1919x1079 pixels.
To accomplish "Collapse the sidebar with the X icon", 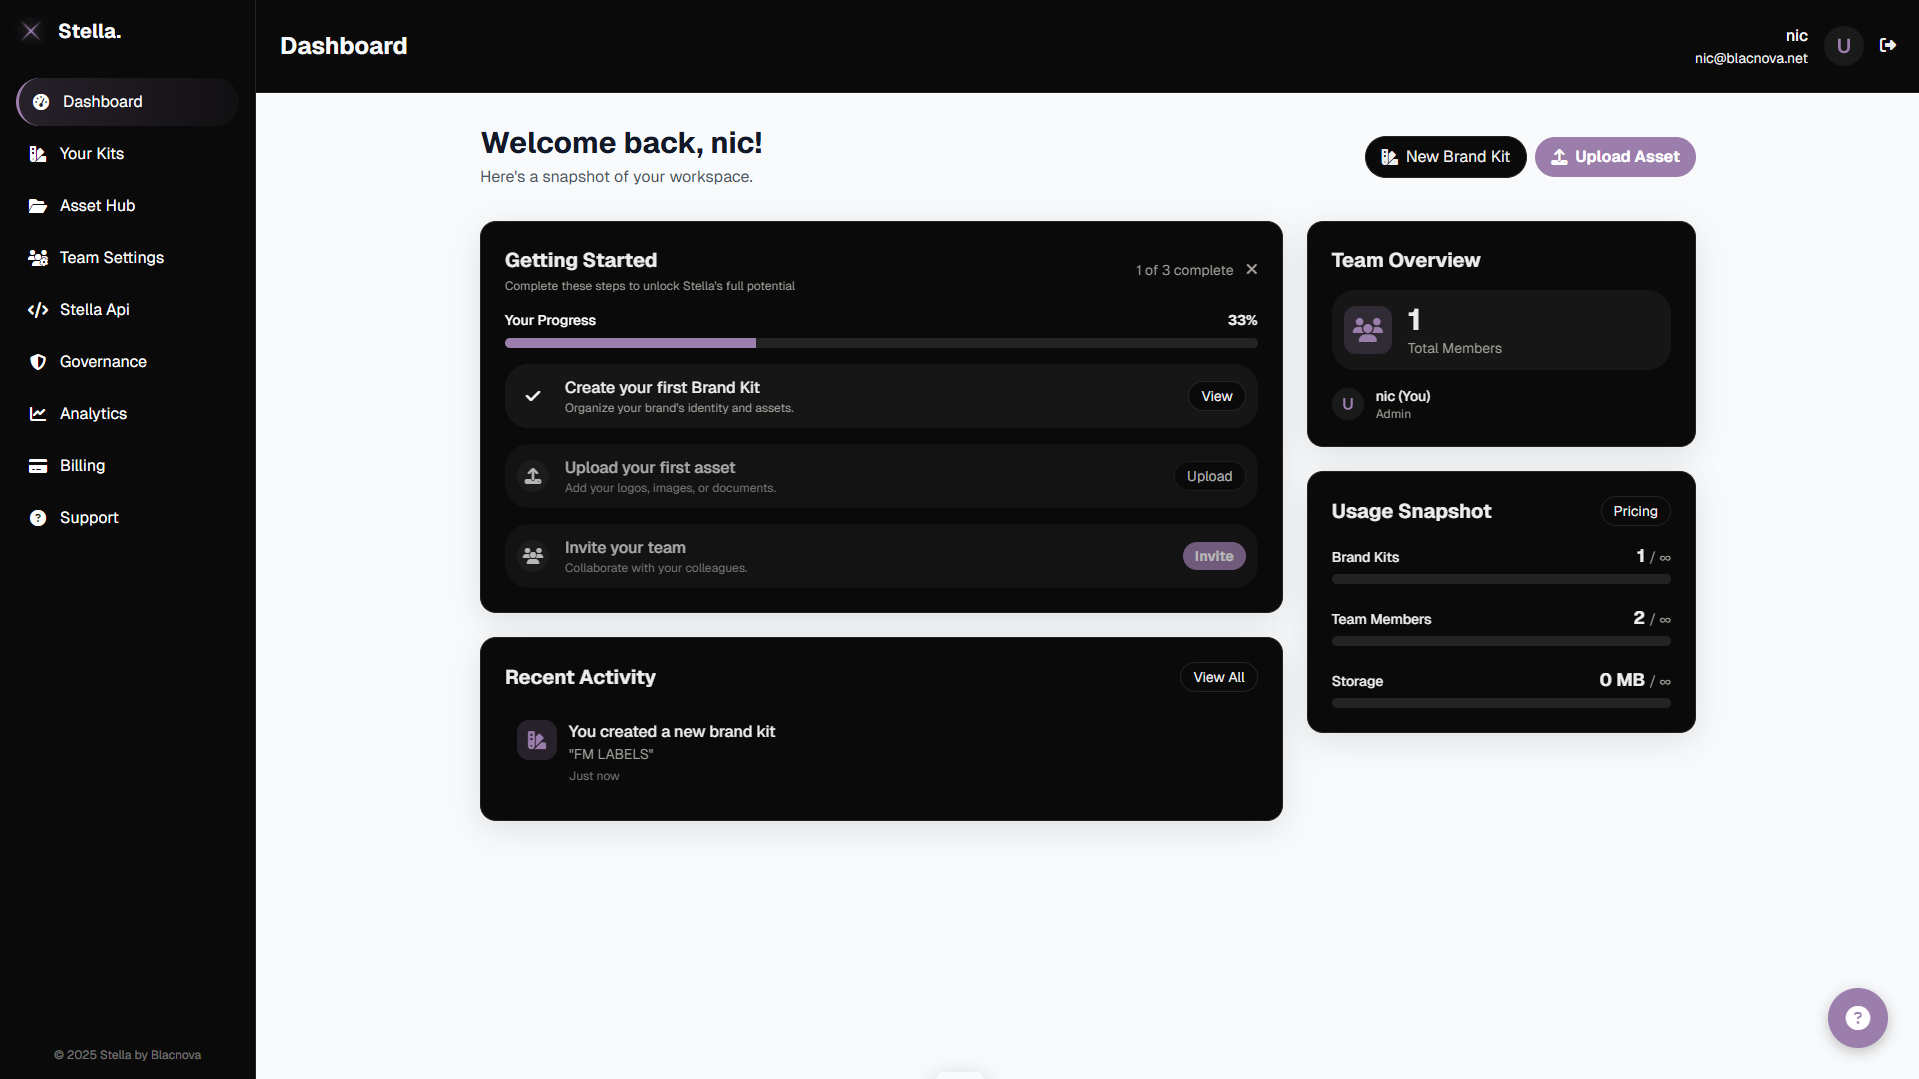I will point(31,31).
